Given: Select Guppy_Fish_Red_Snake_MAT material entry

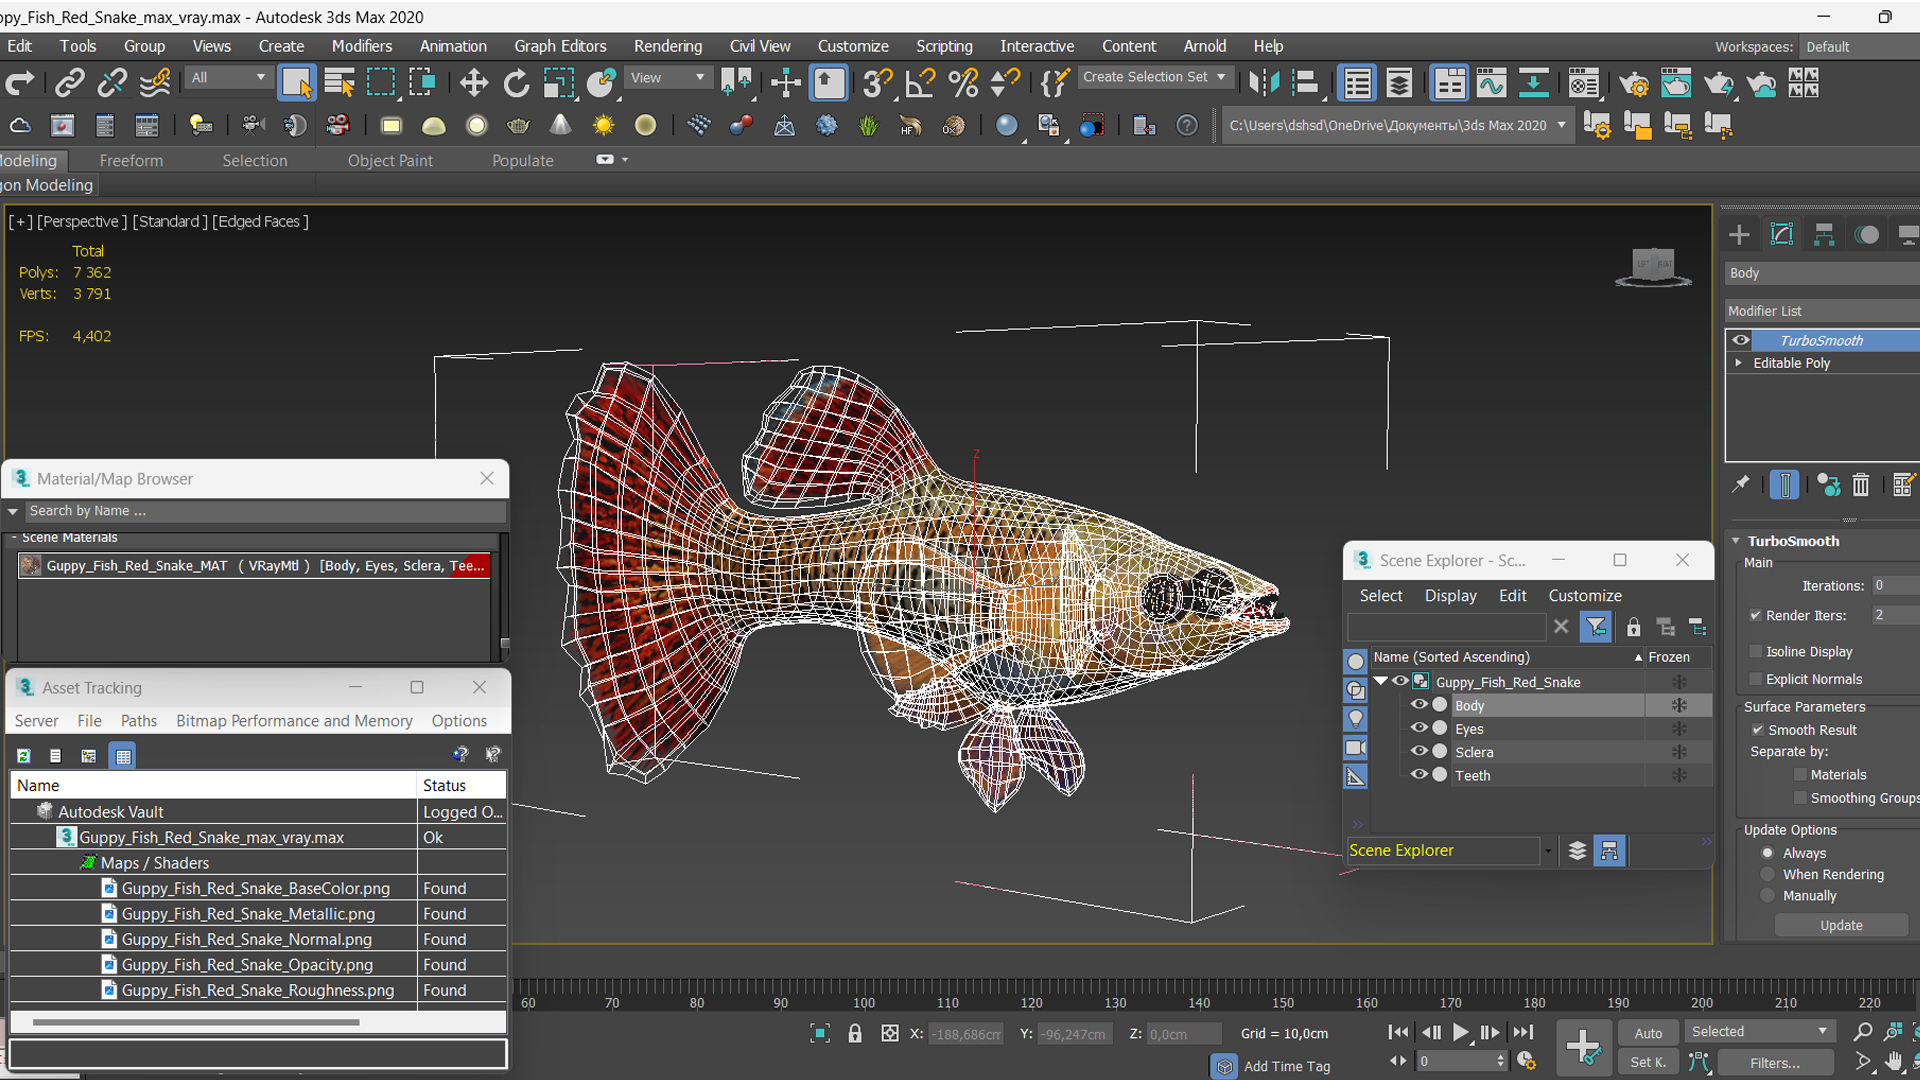Looking at the screenshot, I should click(255, 566).
